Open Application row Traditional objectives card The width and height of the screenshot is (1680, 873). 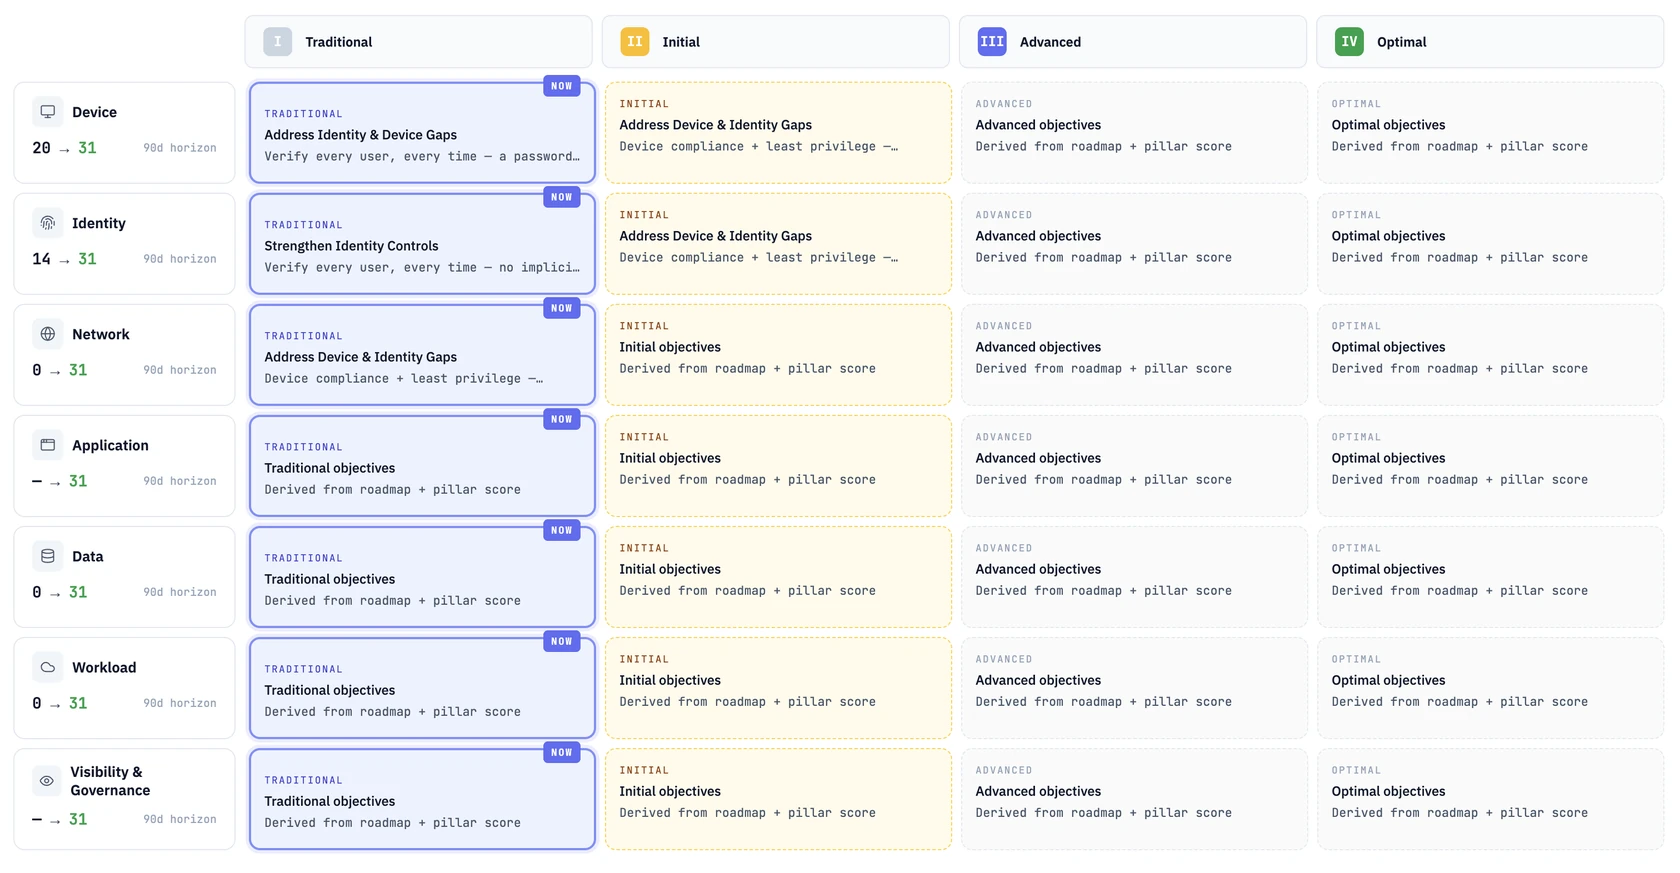(x=422, y=466)
